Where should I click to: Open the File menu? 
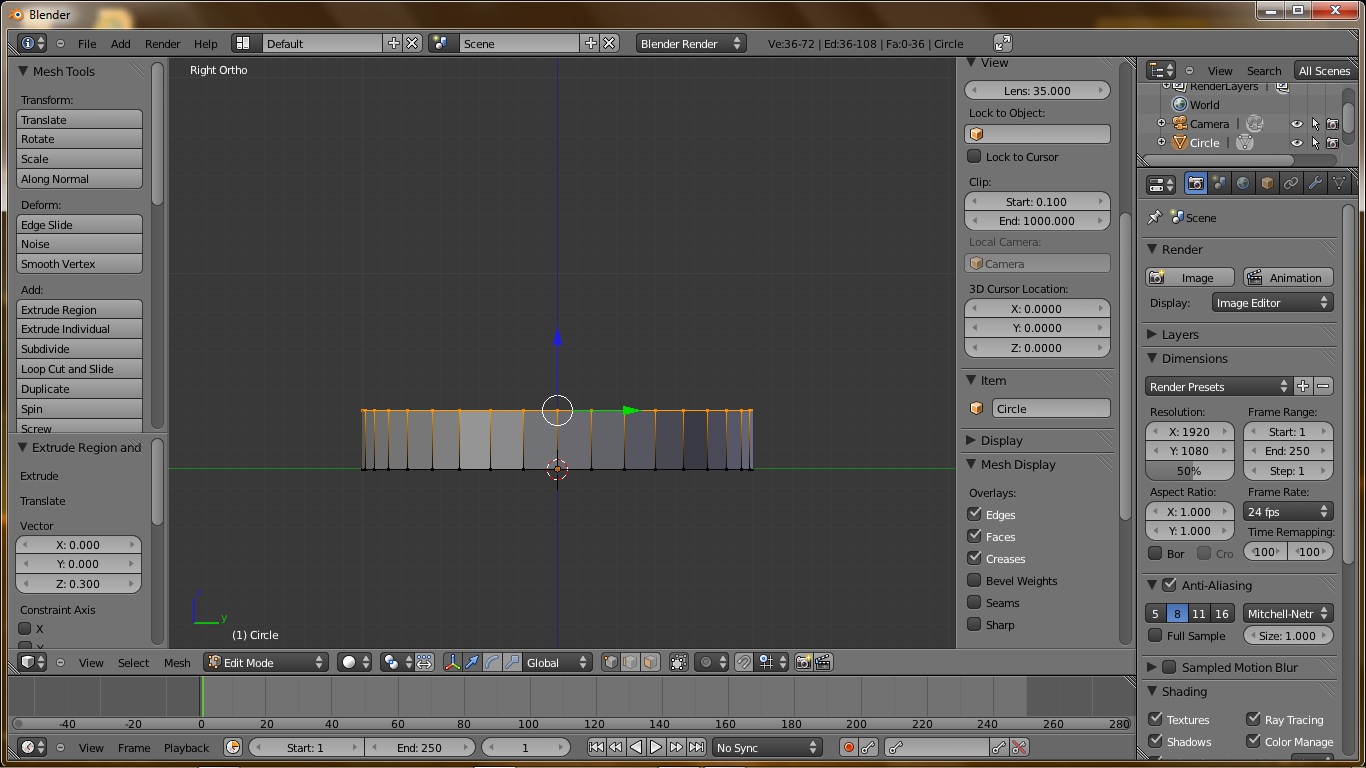tap(87, 44)
